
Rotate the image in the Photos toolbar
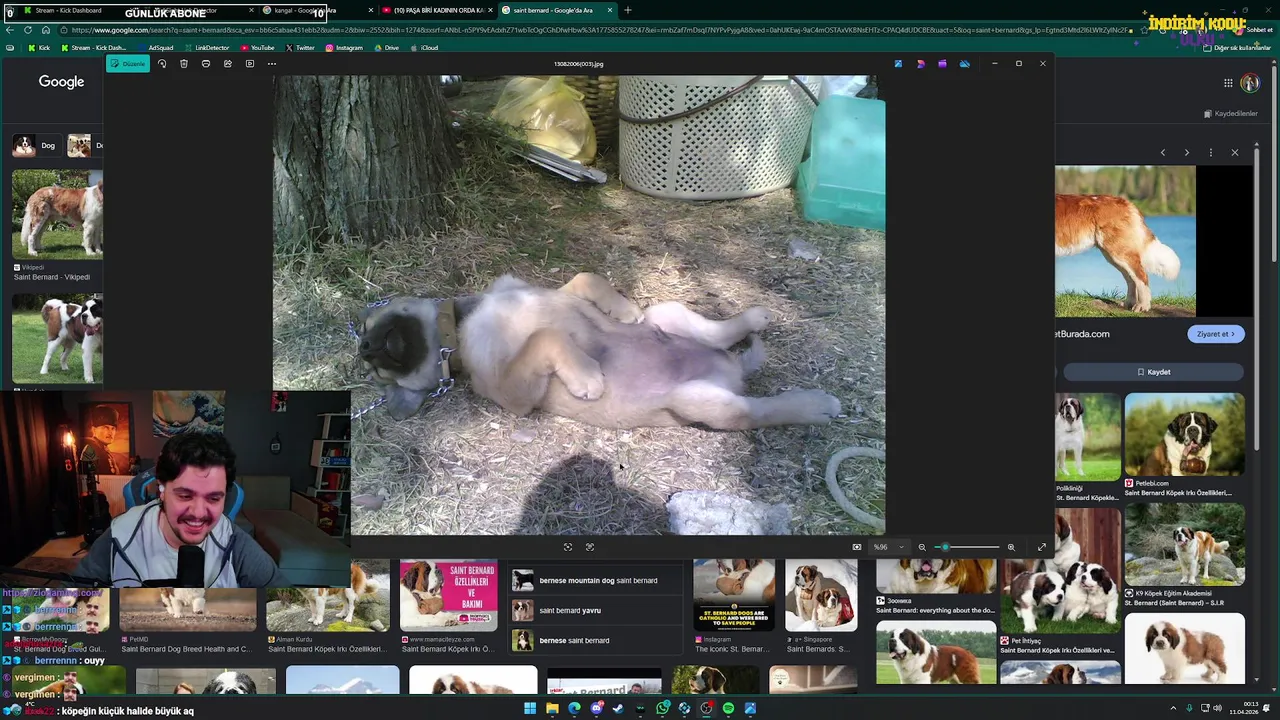pos(162,64)
